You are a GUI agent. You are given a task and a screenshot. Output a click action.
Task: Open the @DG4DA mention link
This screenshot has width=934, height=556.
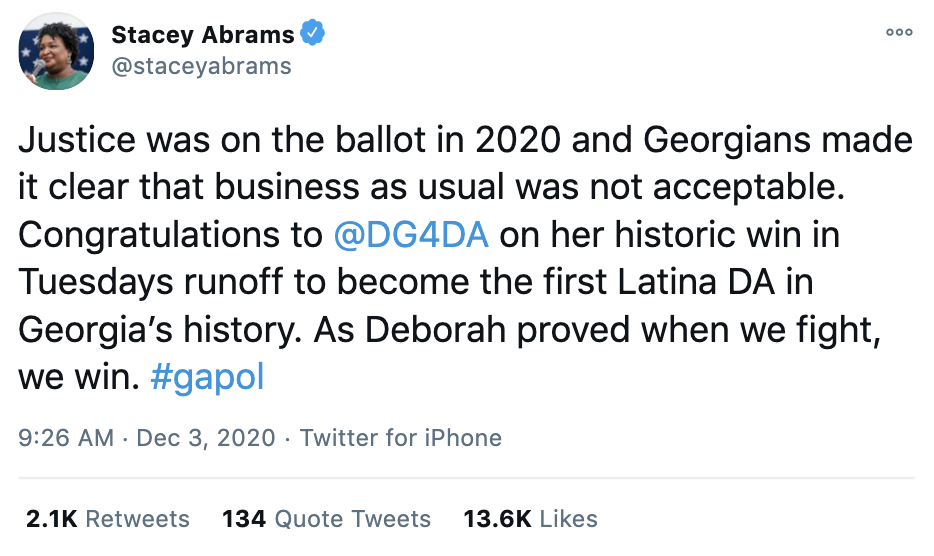pos(411,234)
